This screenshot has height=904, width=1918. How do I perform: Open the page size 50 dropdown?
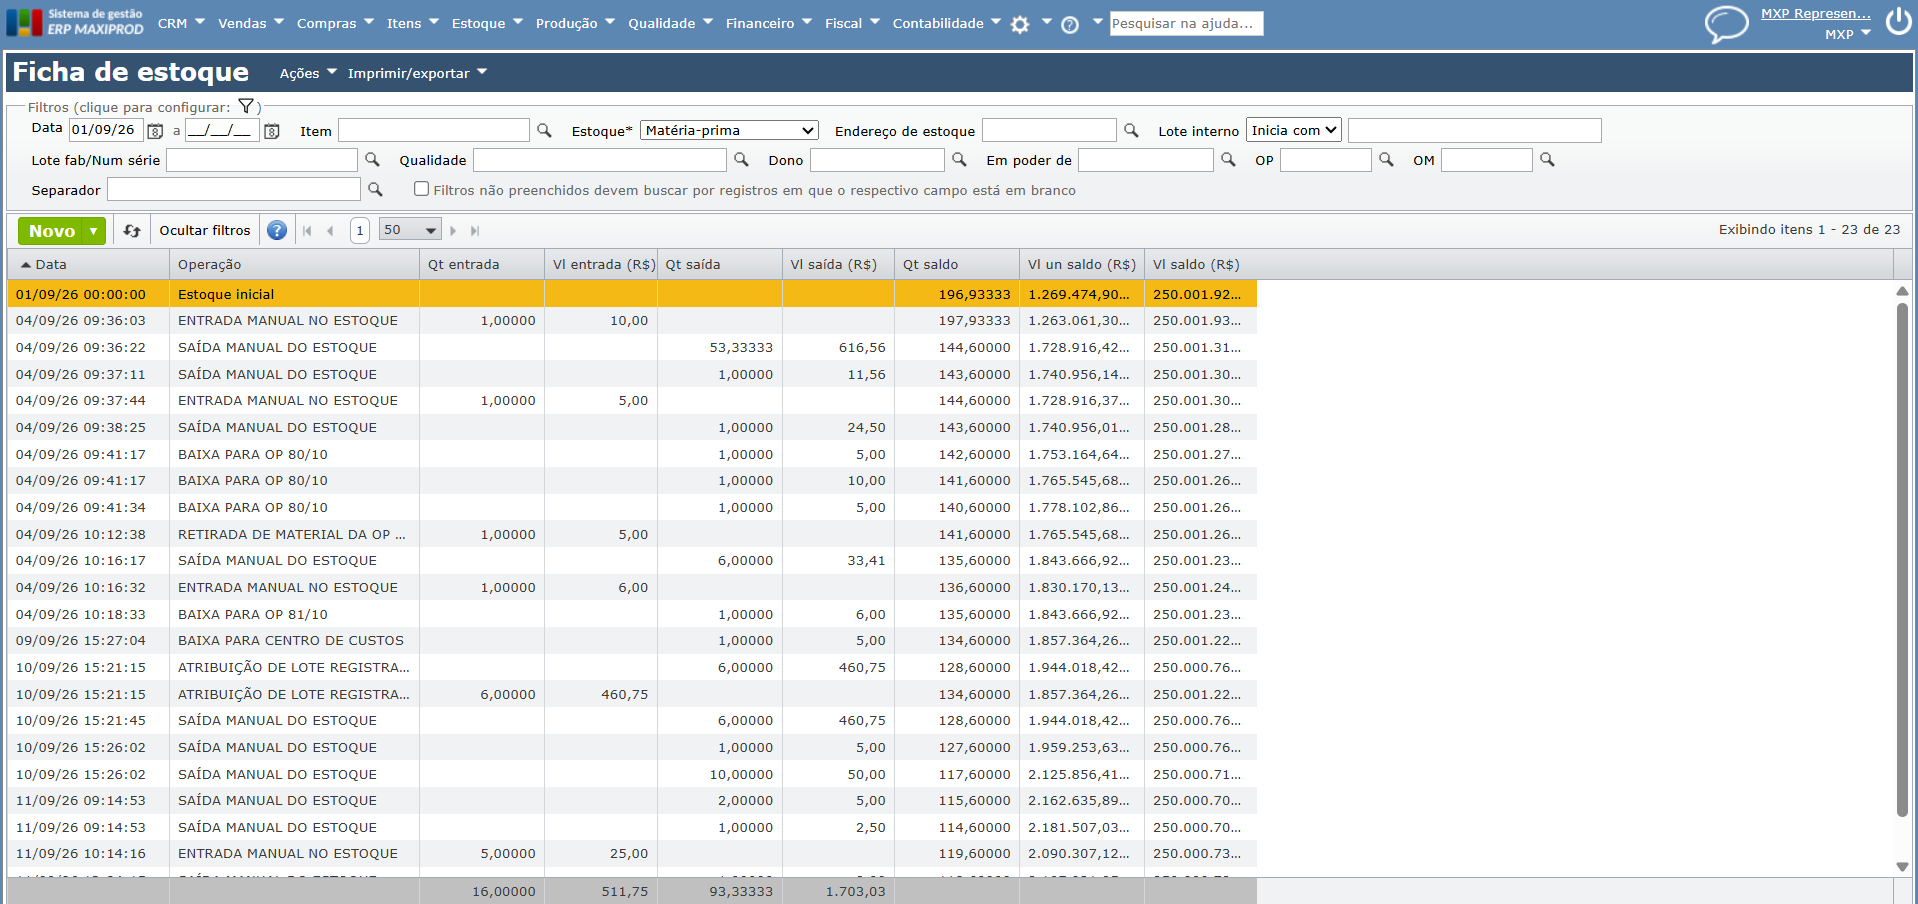(x=410, y=230)
